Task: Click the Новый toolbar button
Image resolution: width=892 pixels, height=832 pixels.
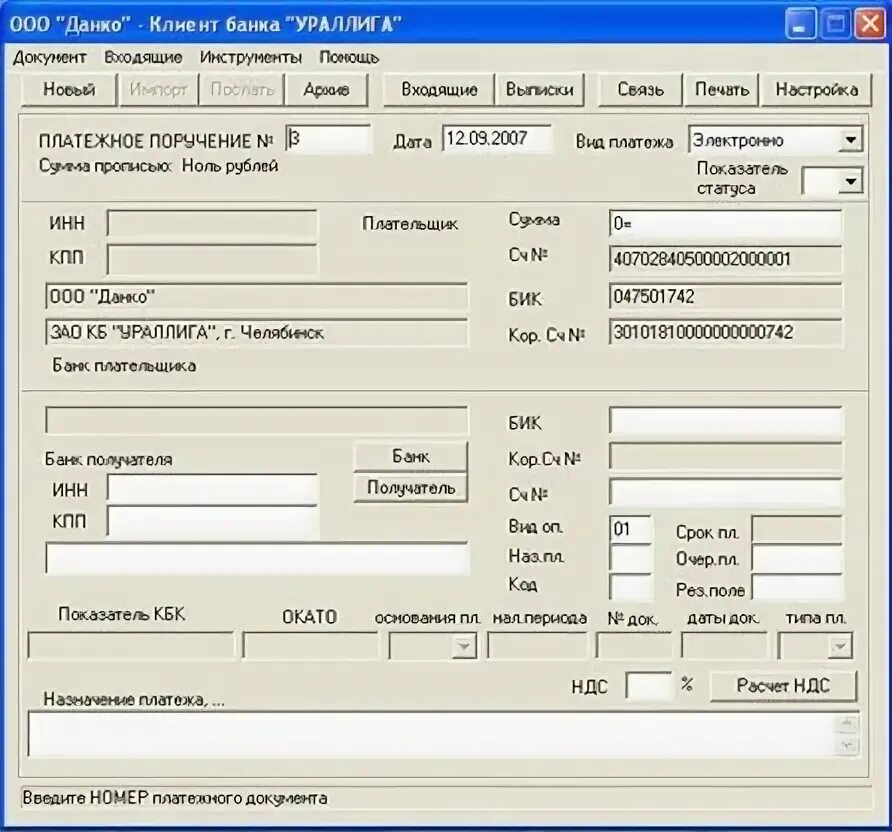Action: click(69, 90)
